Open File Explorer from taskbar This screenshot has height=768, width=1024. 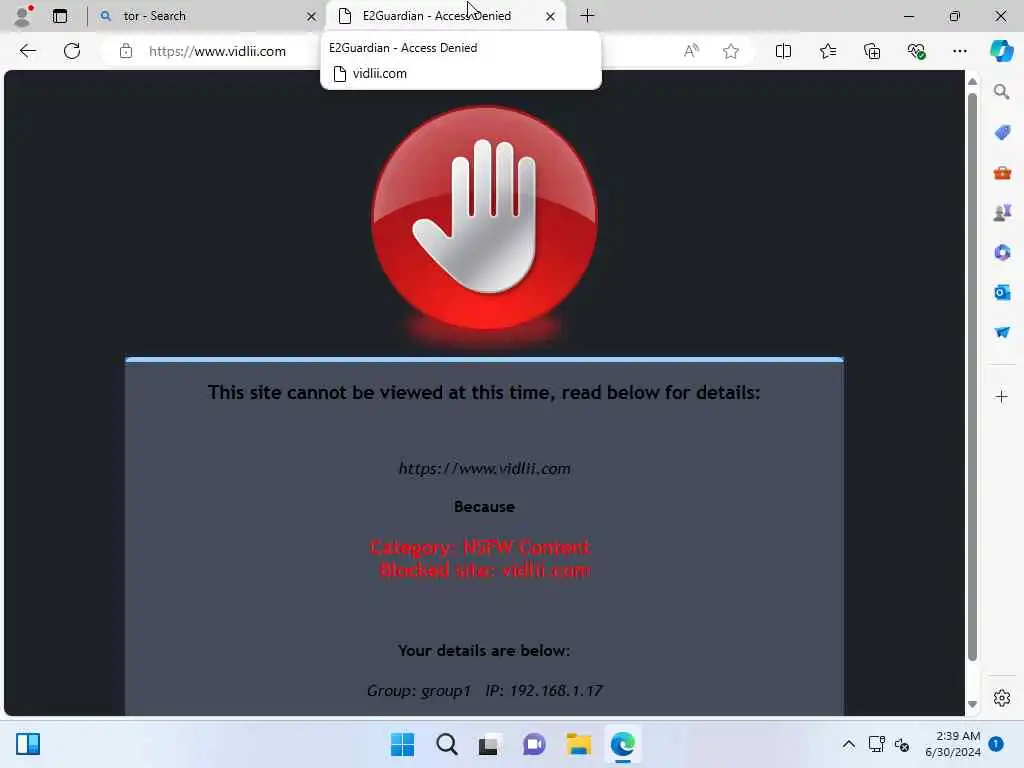coord(579,744)
